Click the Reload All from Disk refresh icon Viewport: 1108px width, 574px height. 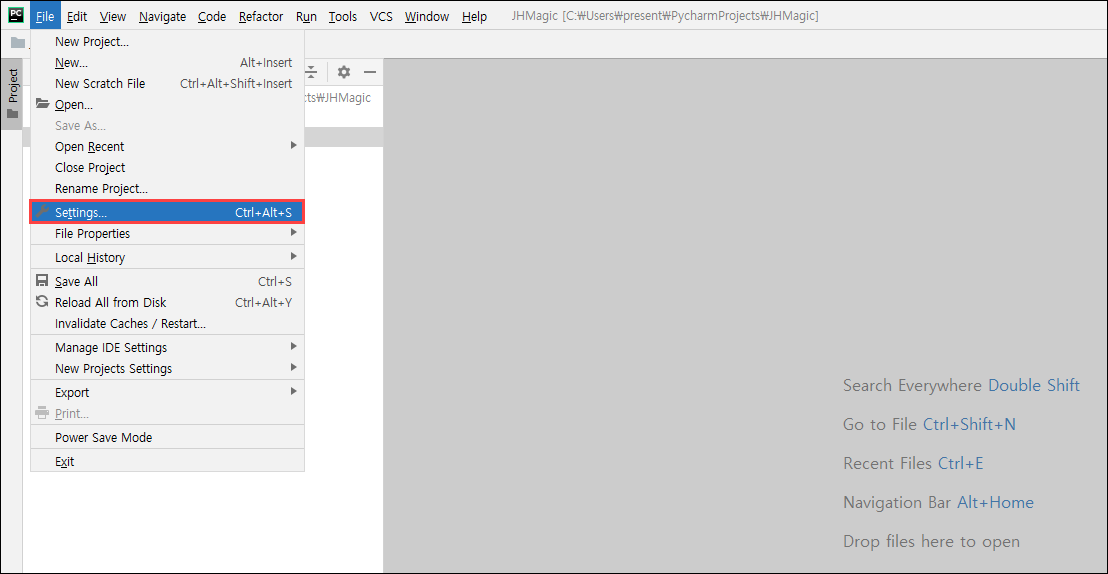point(42,302)
